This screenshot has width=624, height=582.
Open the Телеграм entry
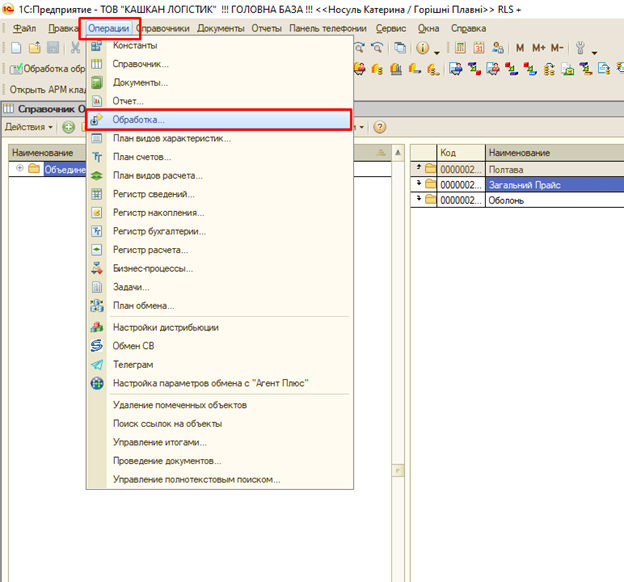point(220,365)
